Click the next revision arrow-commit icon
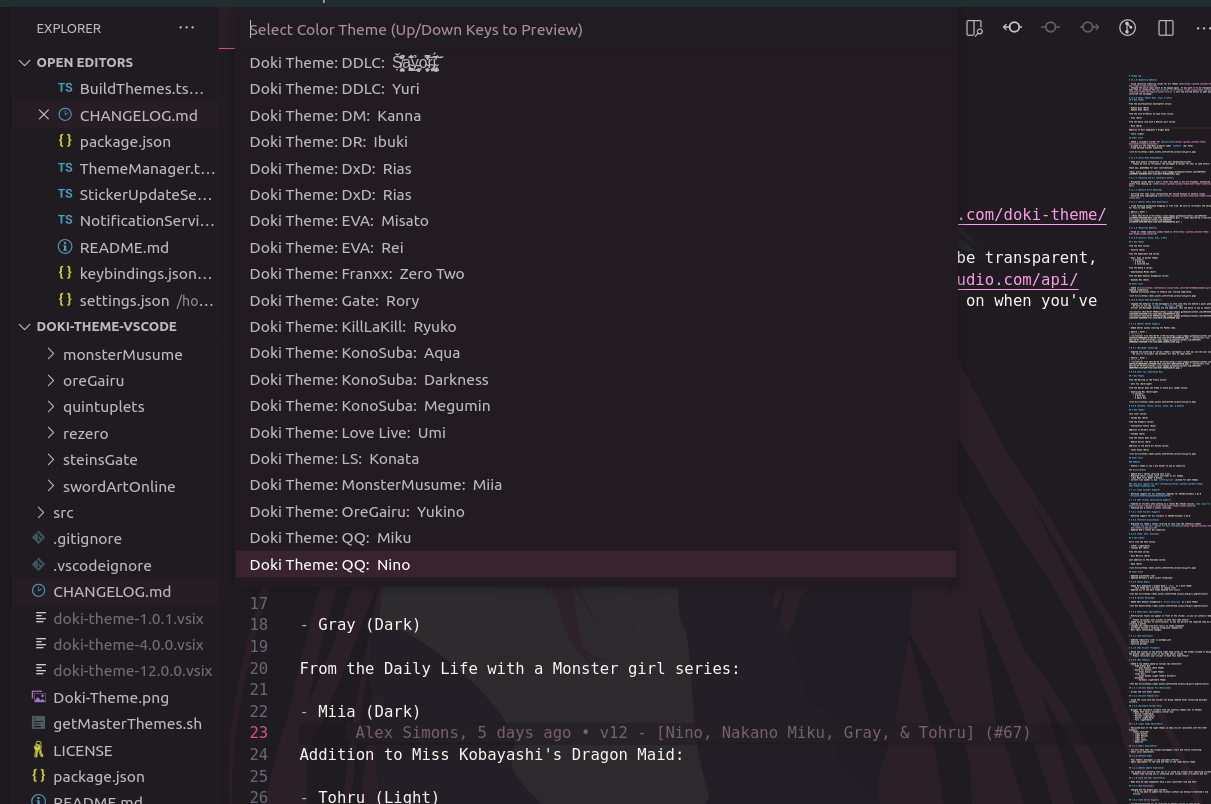1211x804 pixels. pyautogui.click(x=1089, y=28)
